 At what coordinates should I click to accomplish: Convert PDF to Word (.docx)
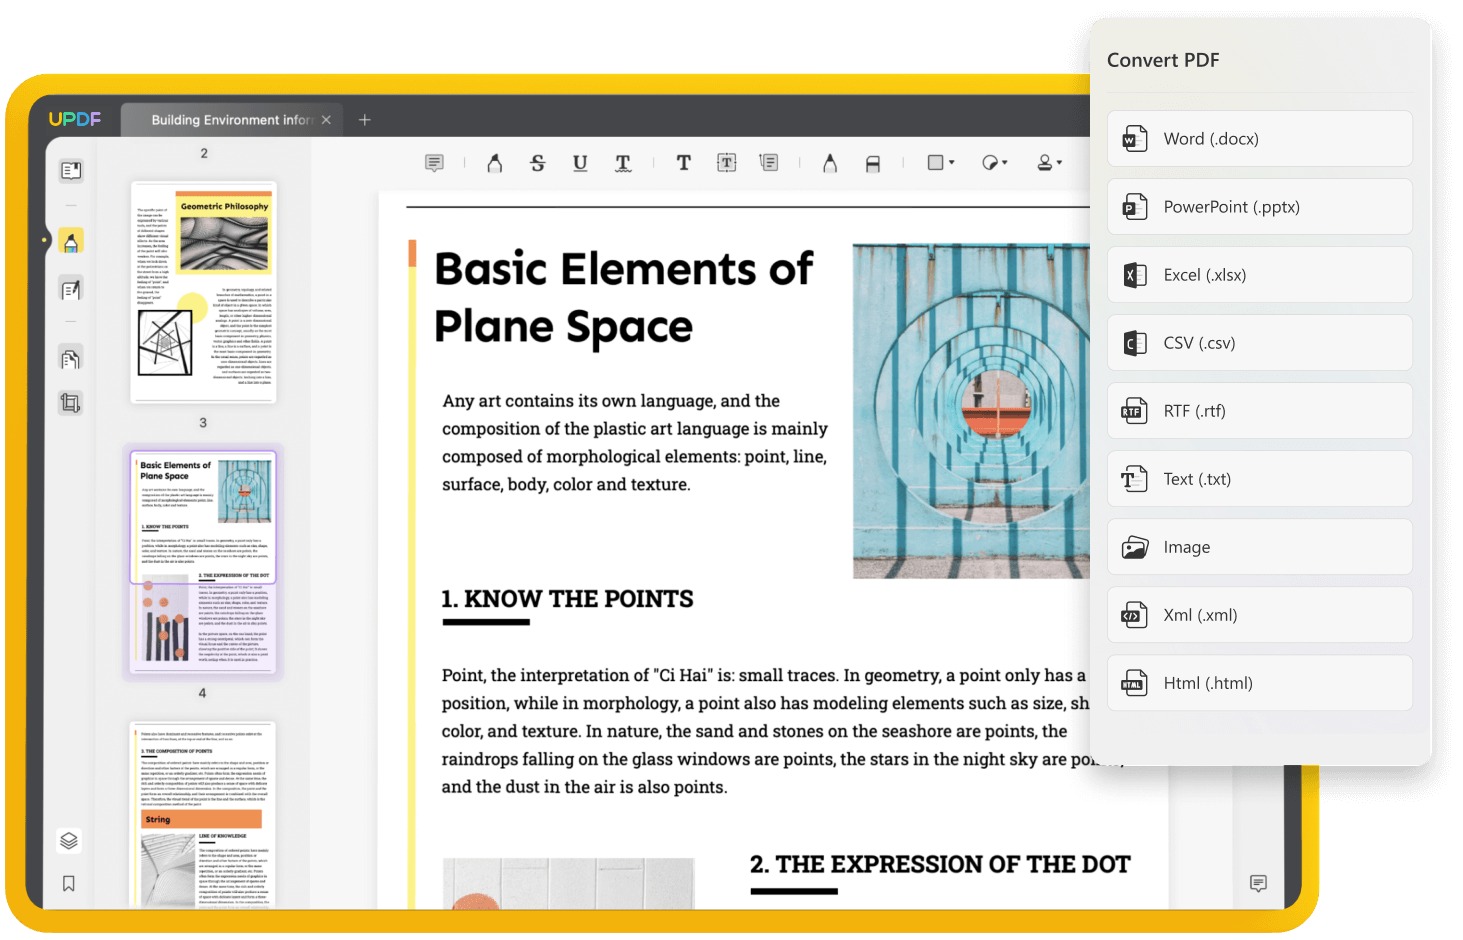pyautogui.click(x=1260, y=139)
